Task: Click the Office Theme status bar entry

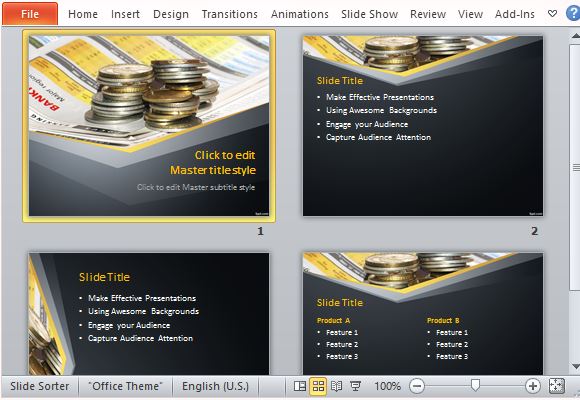Action: pos(125,386)
